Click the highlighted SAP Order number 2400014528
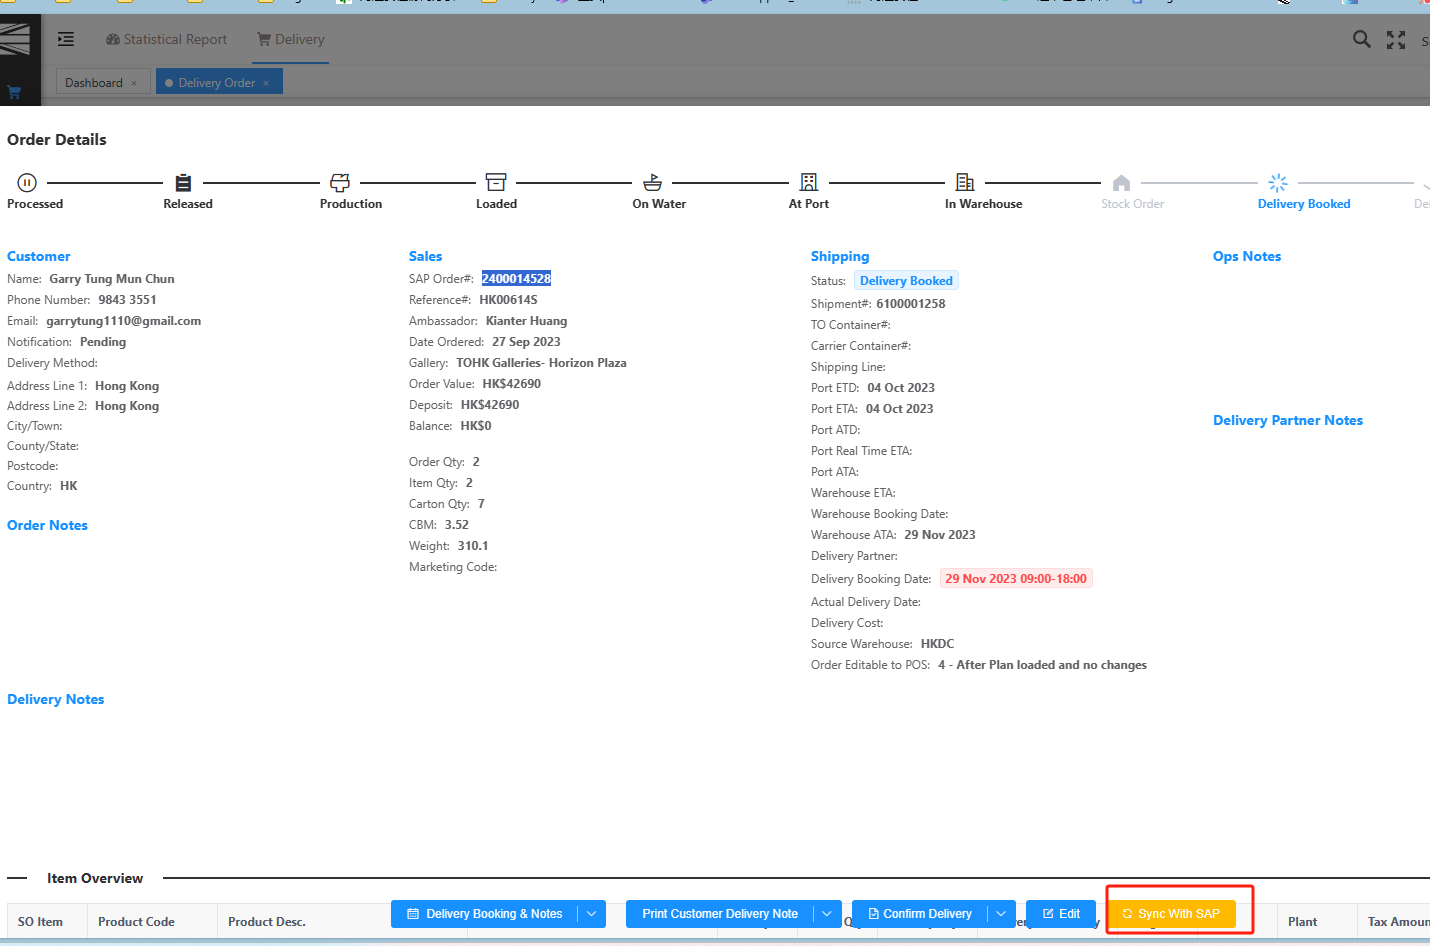The height and width of the screenshot is (946, 1430). [x=516, y=279]
